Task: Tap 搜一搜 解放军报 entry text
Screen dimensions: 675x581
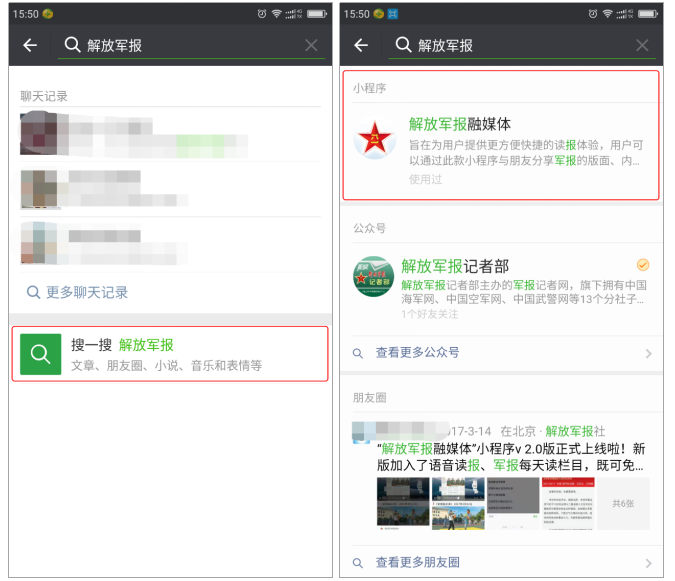Action: [122, 345]
